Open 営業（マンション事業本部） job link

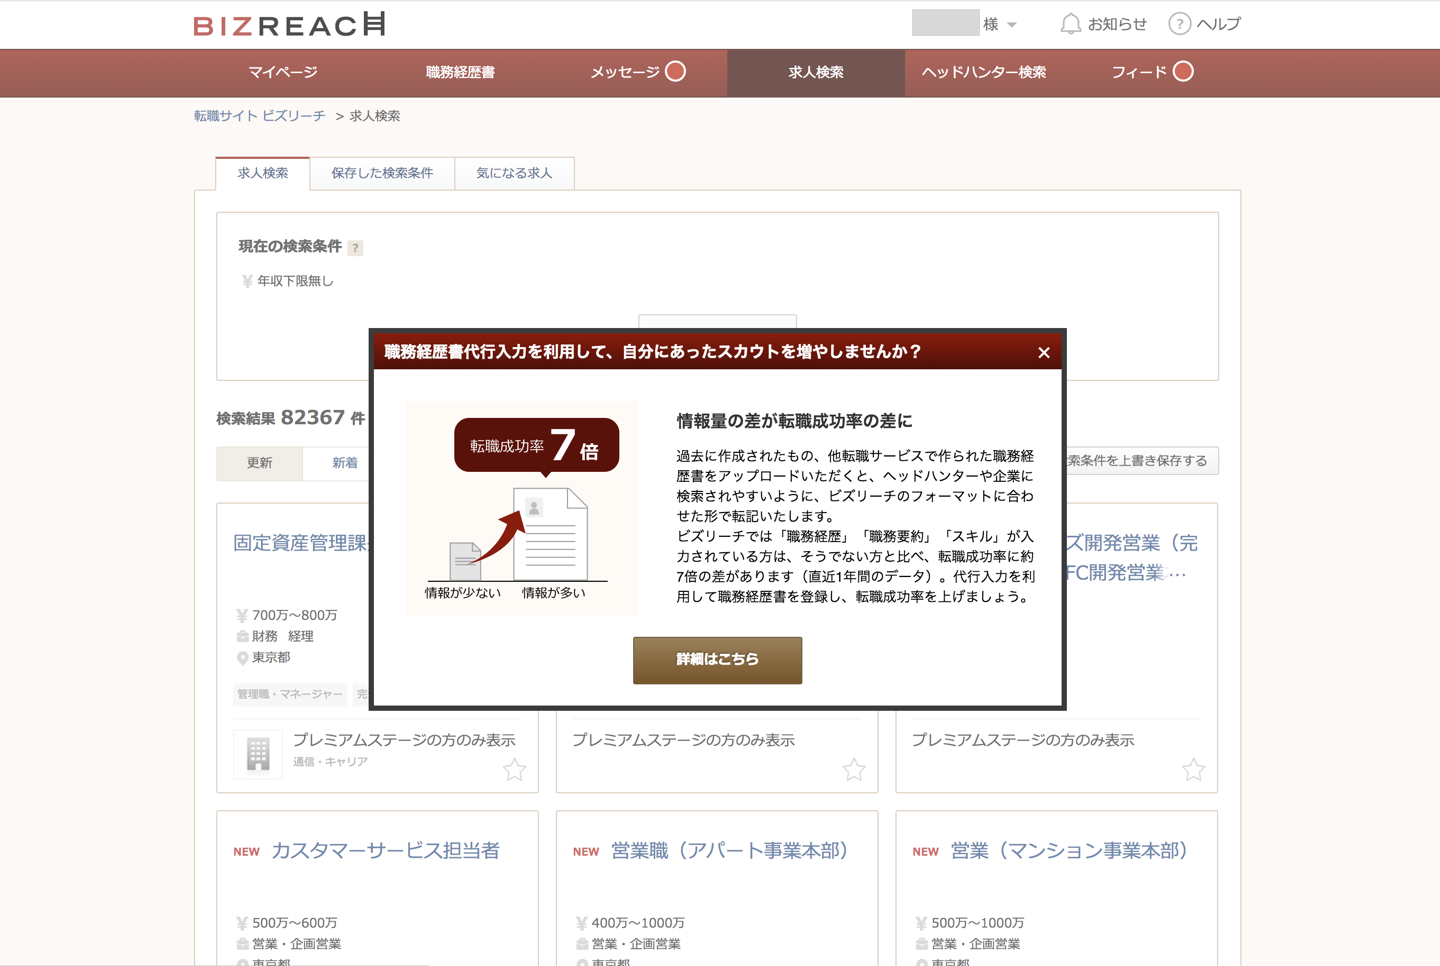pyautogui.click(x=1070, y=851)
